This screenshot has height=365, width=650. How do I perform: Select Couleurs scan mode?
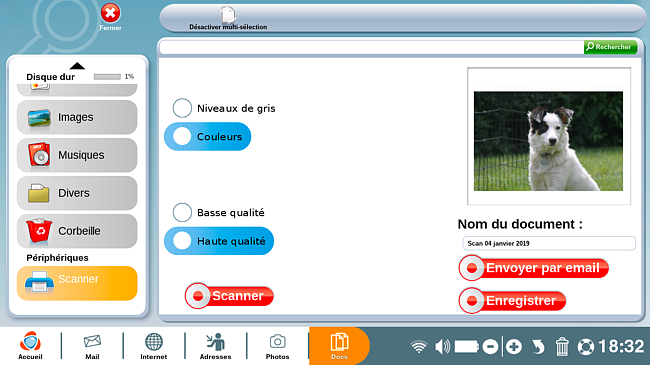pyautogui.click(x=208, y=136)
